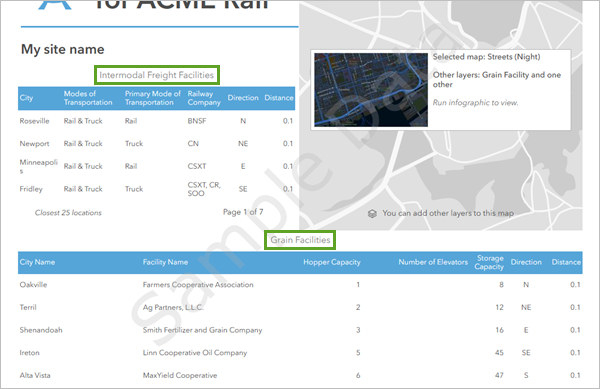Select the Oakville row in grain table
The image size is (600, 389).
[300, 285]
